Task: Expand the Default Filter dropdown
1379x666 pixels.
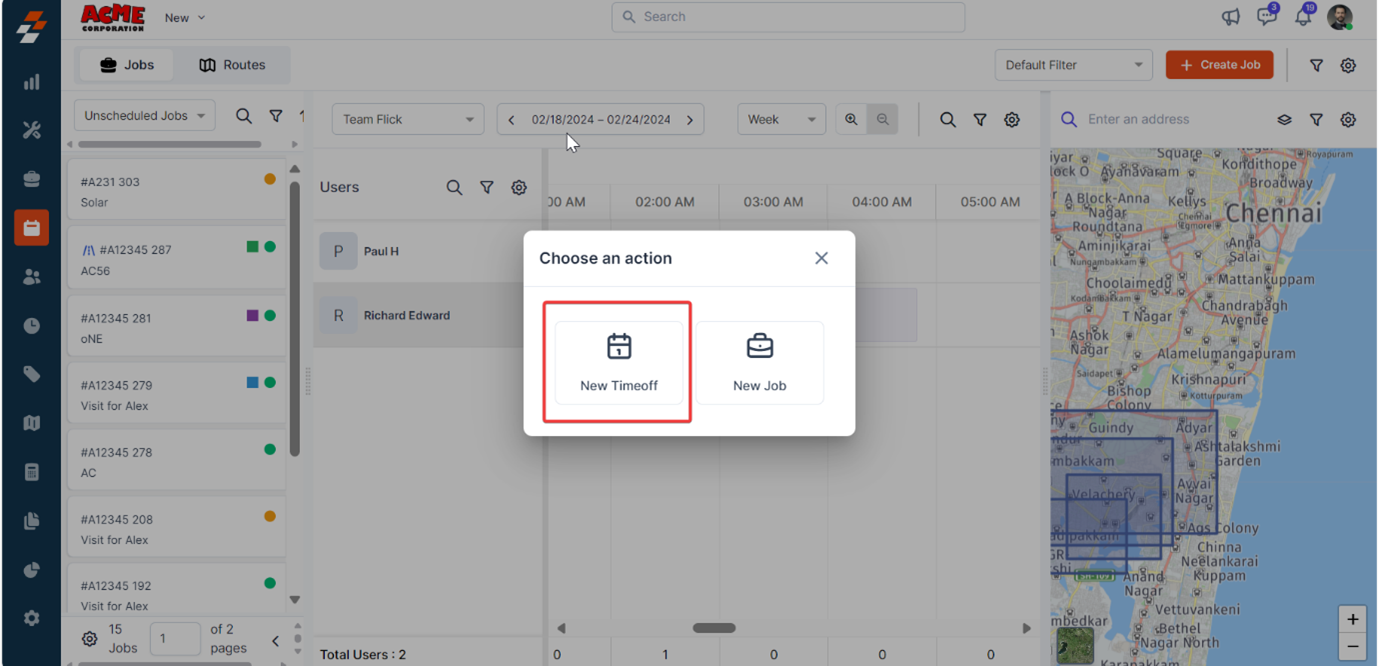Action: coord(1073,65)
